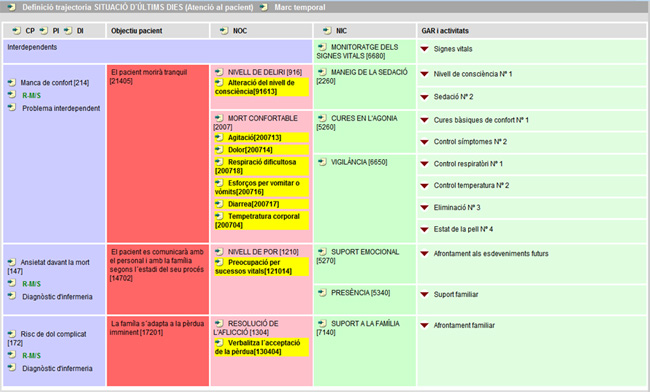Click icon beside Respiració dificultosa
The height and width of the screenshot is (392, 650).
(219, 162)
